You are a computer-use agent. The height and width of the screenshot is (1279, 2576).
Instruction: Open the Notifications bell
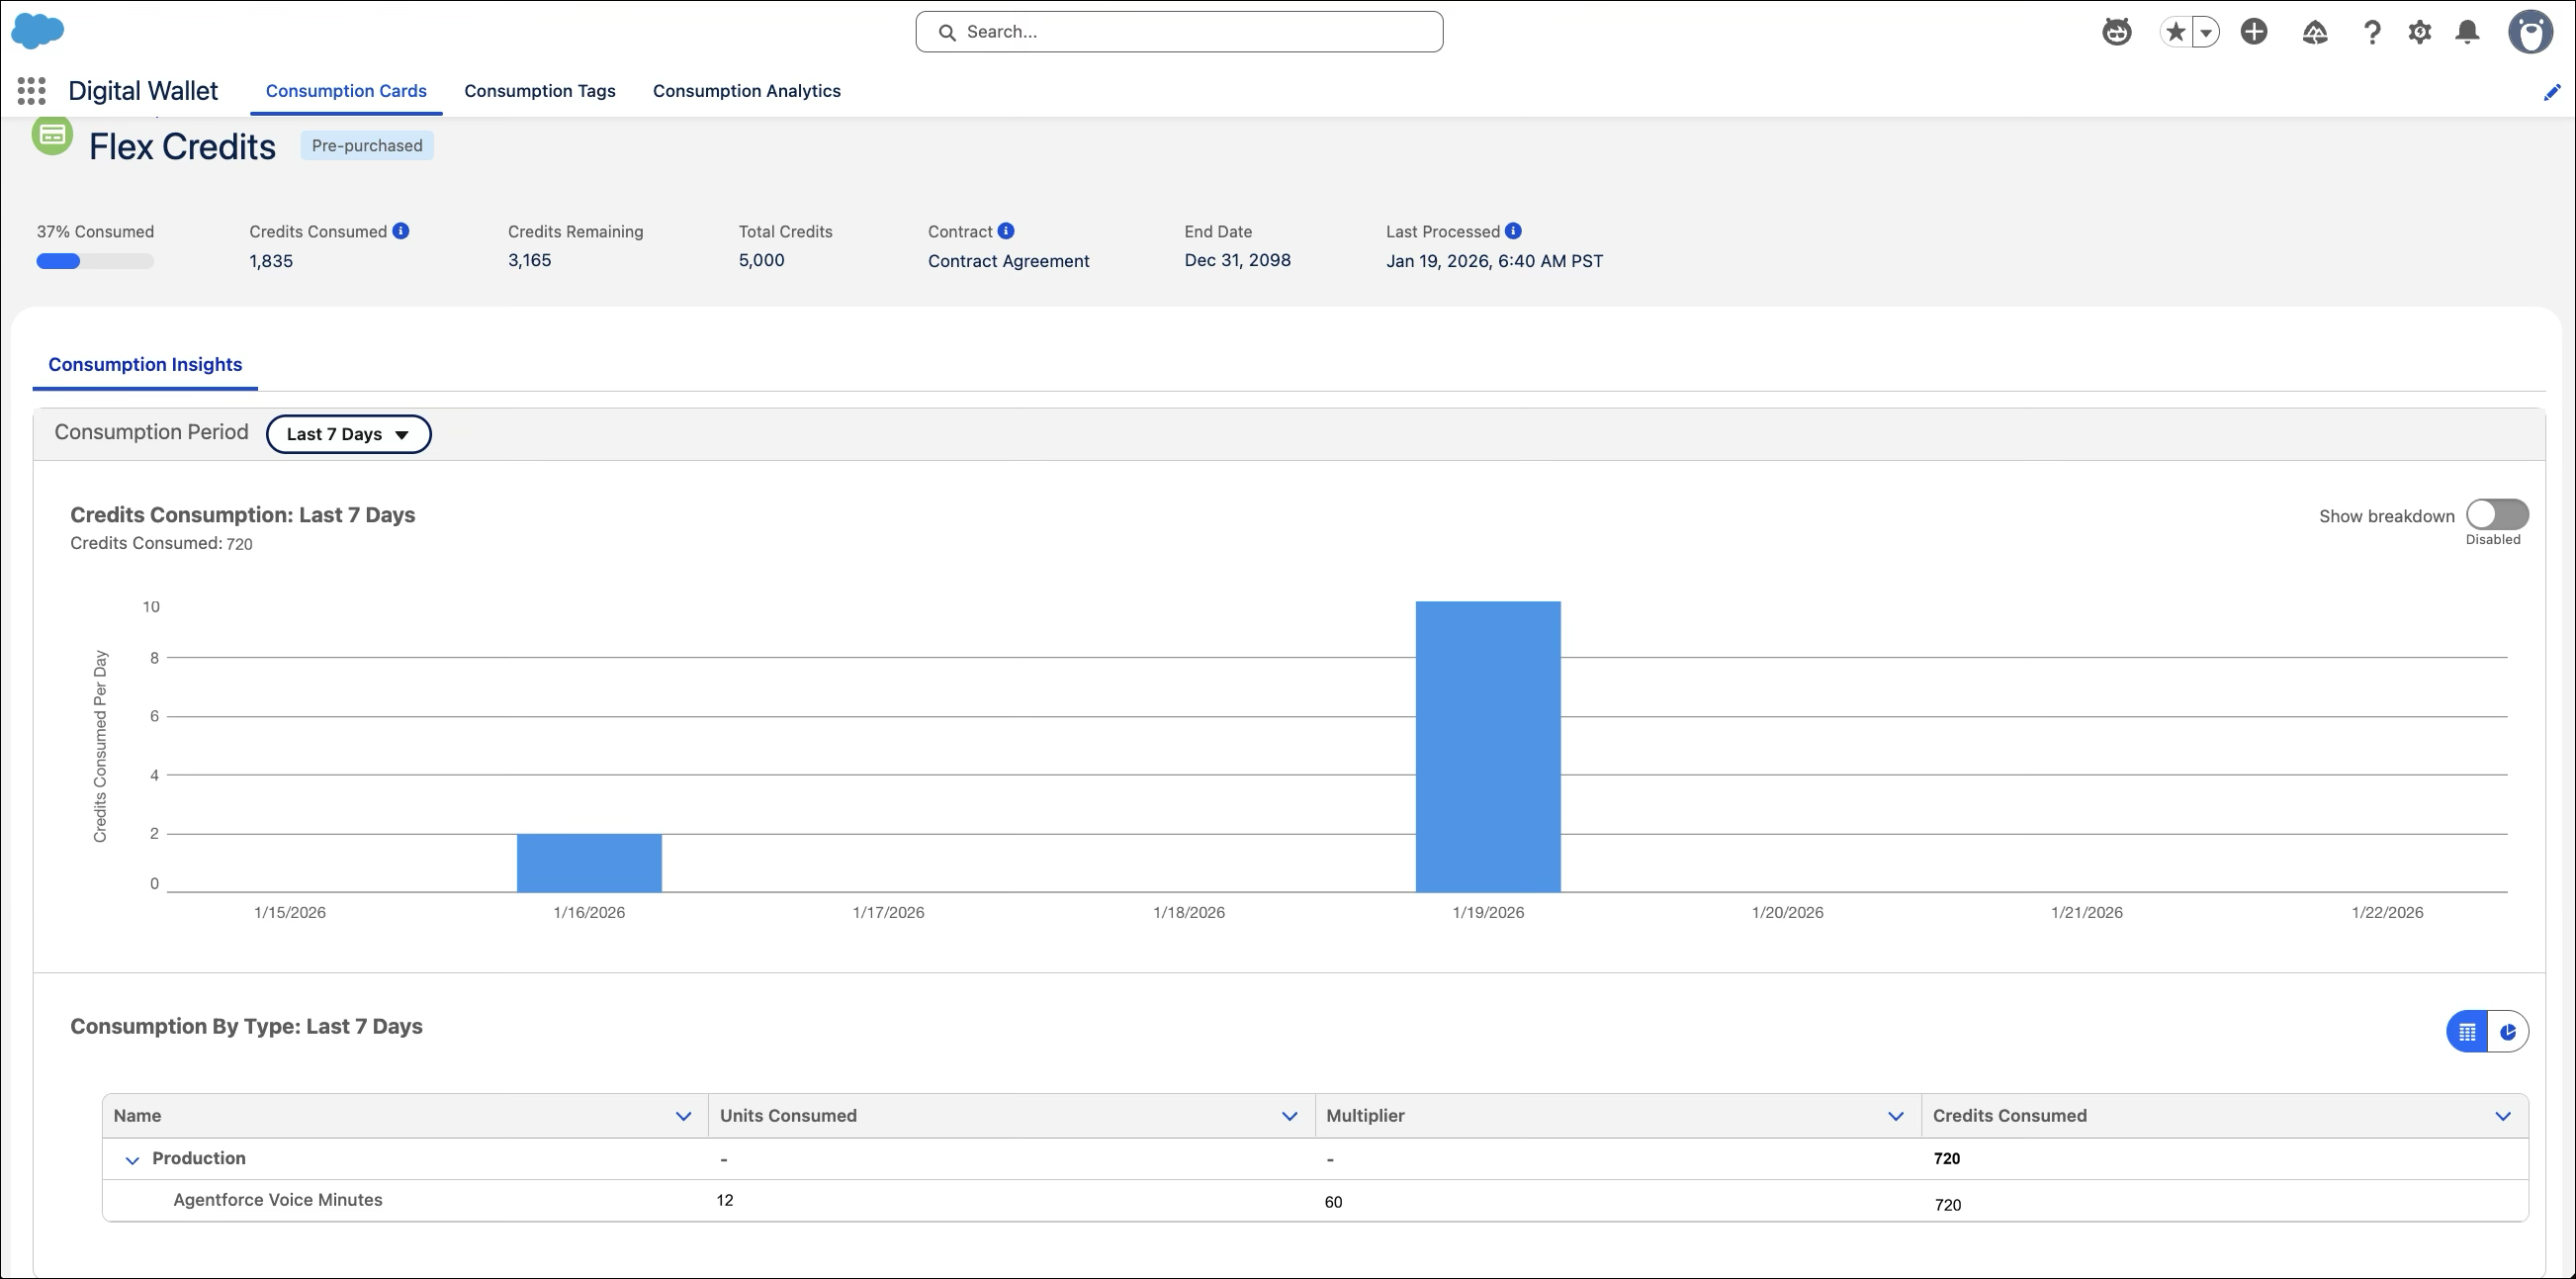point(2468,32)
